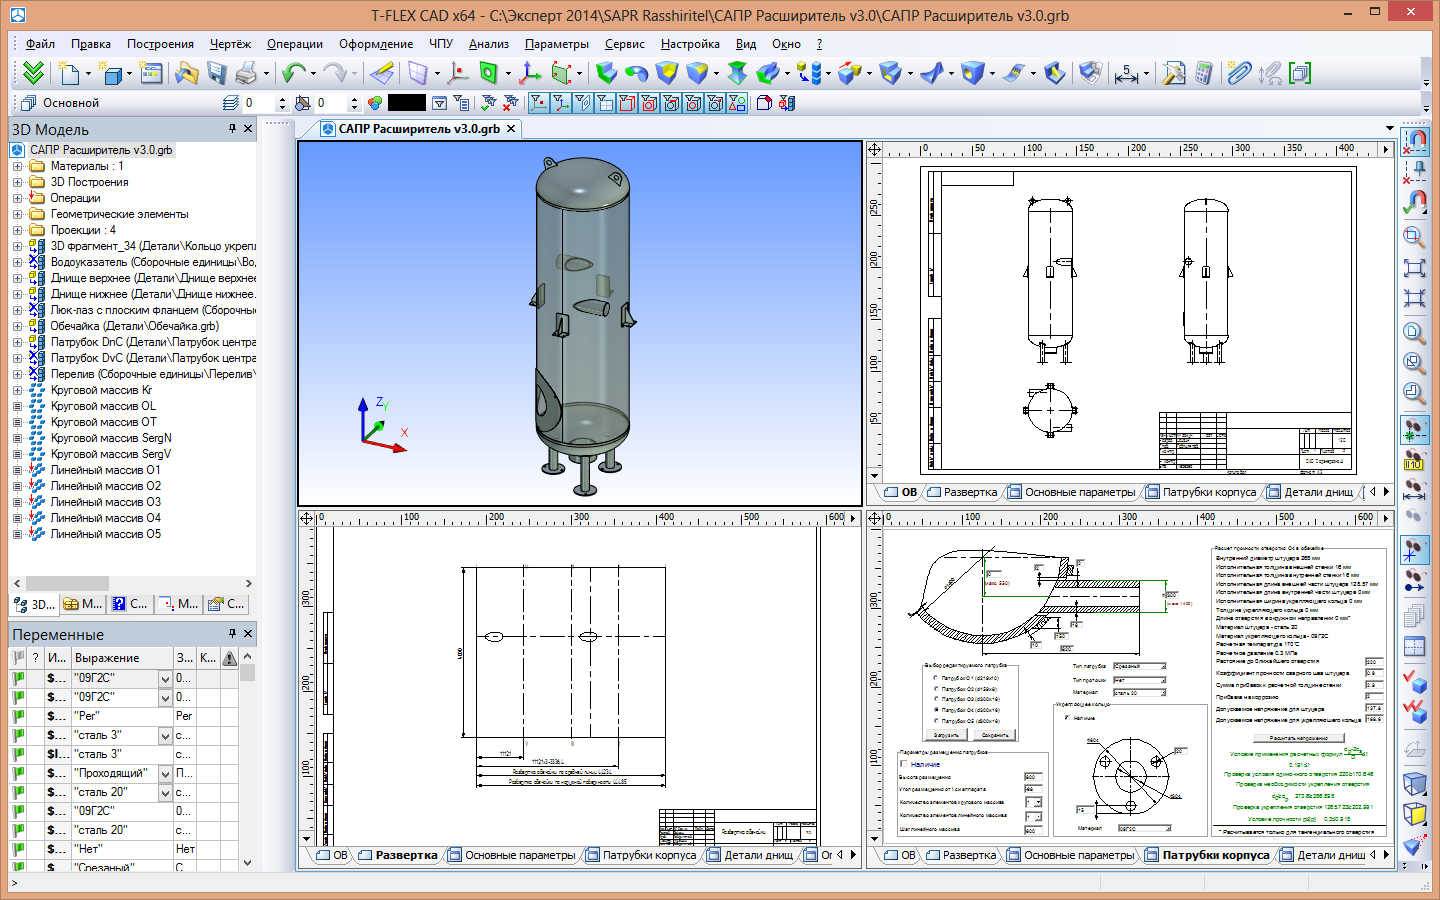Open dropdown for first "09Г2С" variable row
The height and width of the screenshot is (900, 1440).
(165, 678)
